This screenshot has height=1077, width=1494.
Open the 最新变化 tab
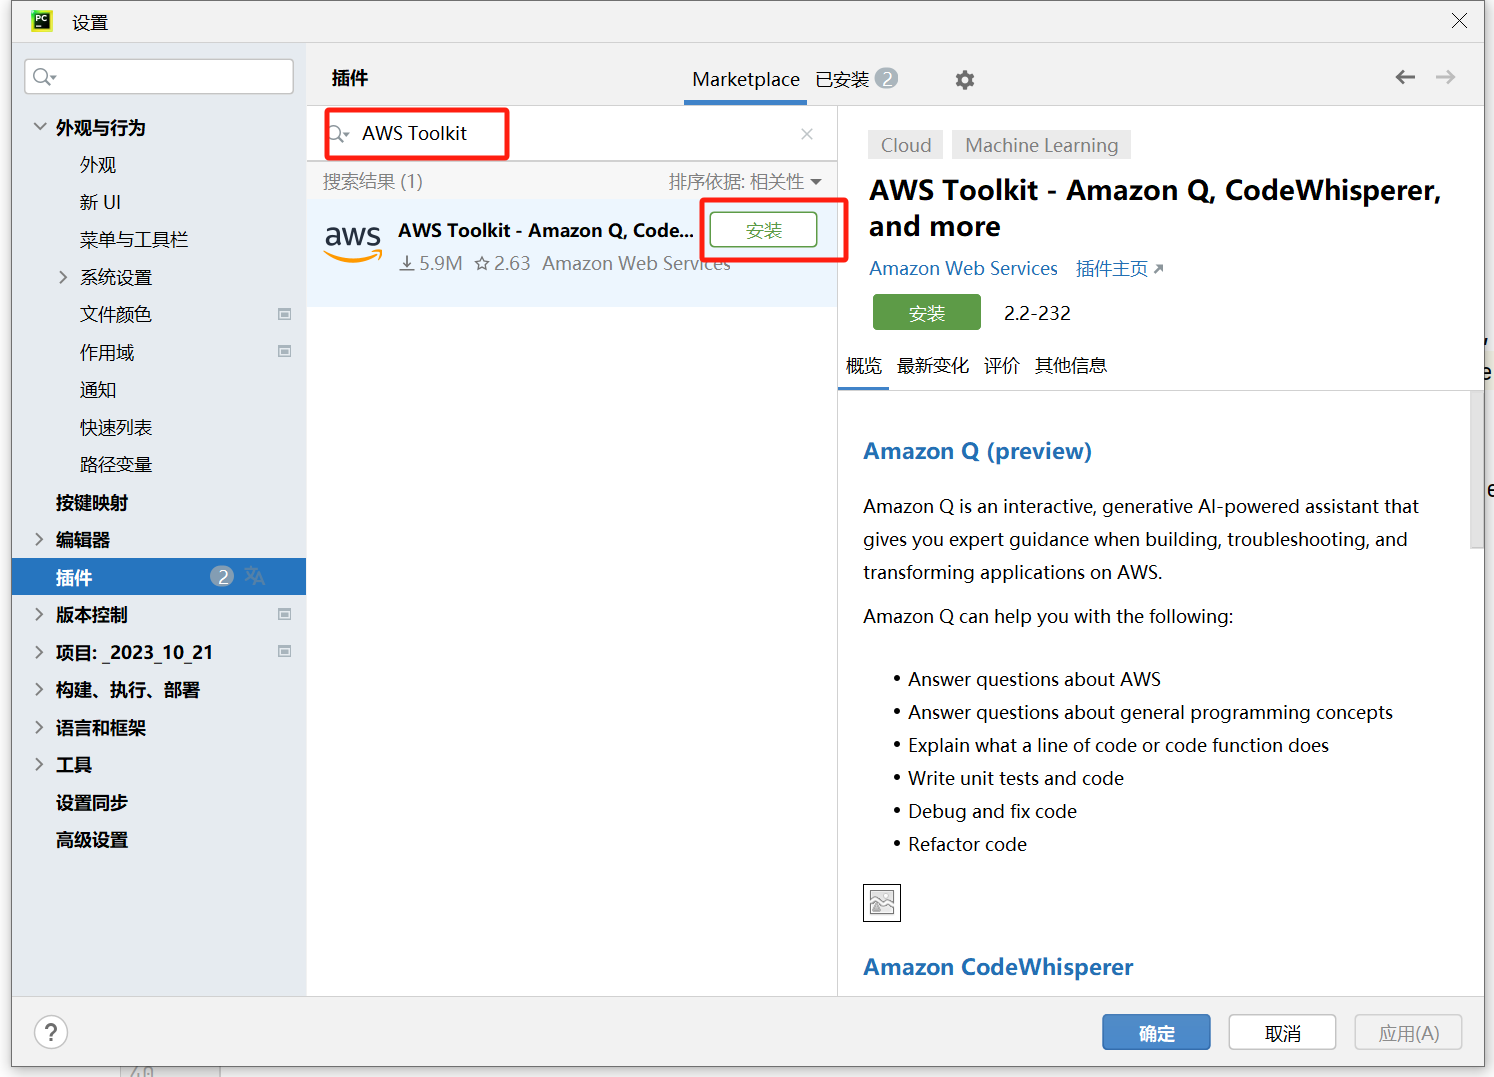pyautogui.click(x=932, y=366)
